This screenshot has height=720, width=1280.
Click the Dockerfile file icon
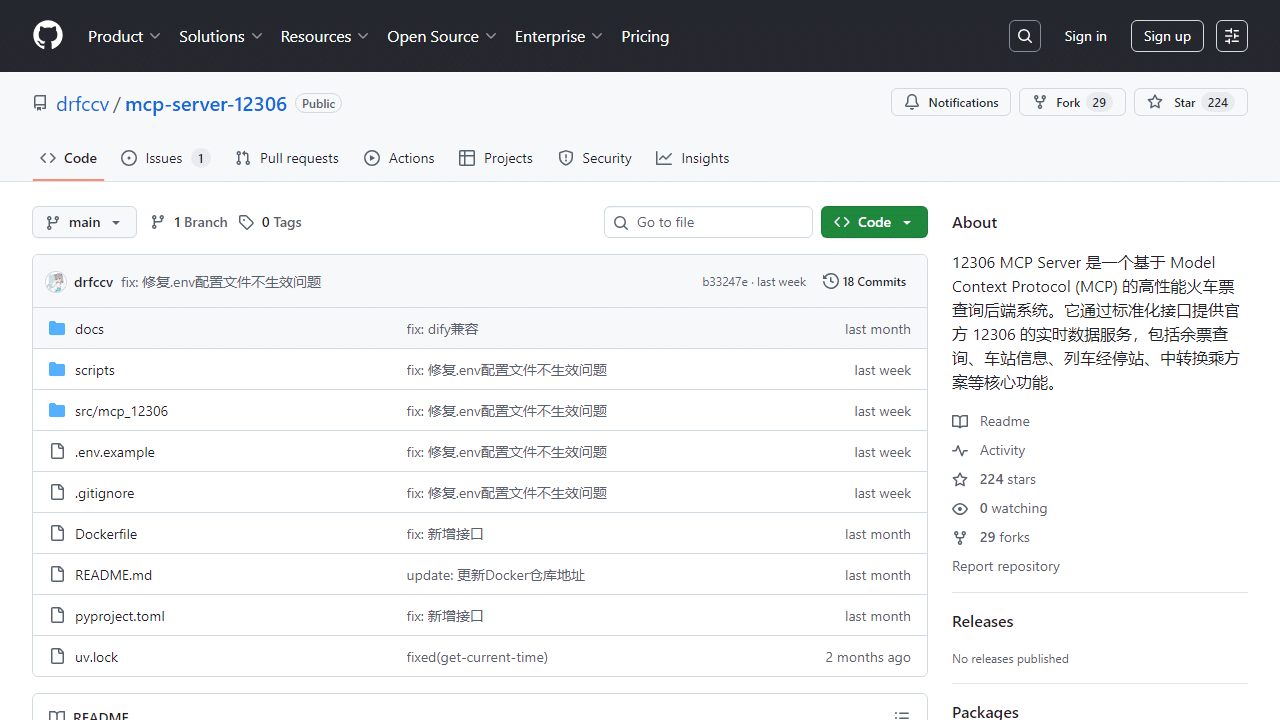coord(57,534)
